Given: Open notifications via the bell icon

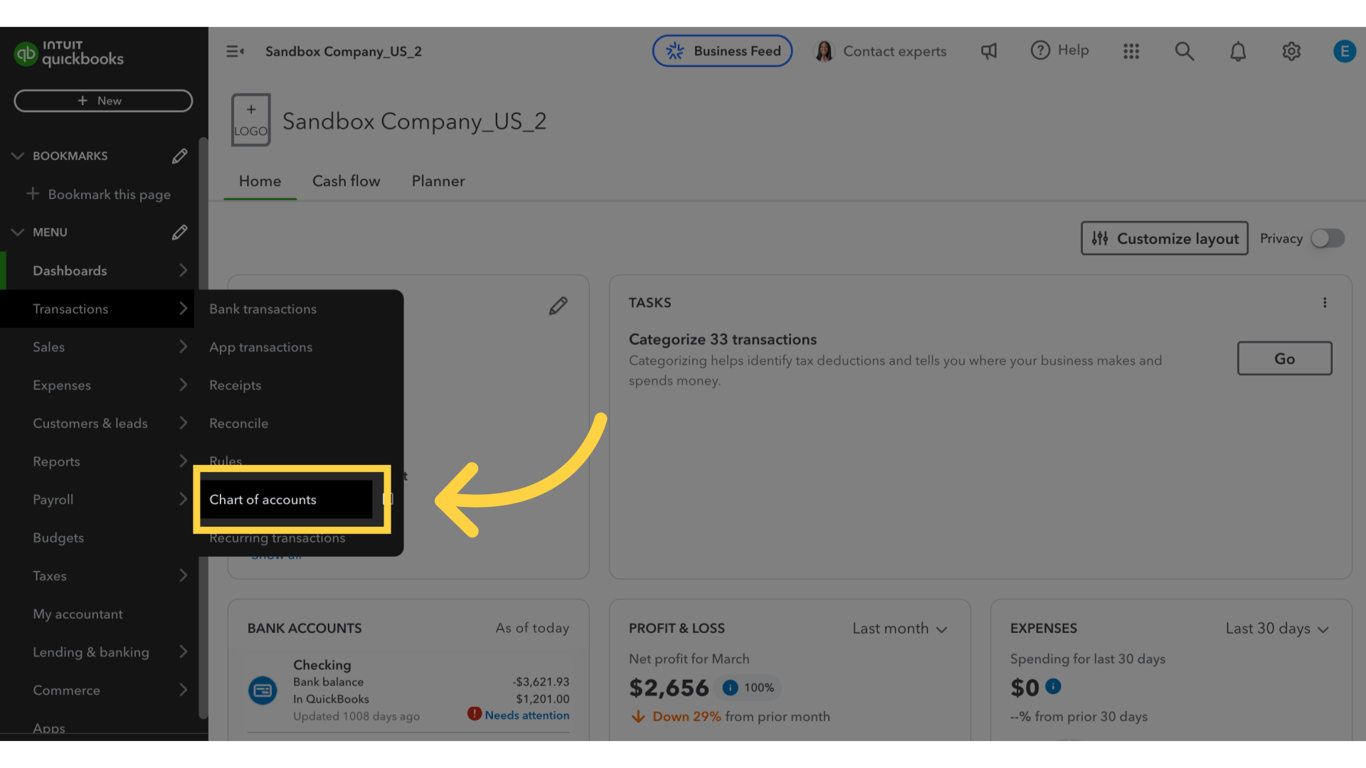Looking at the screenshot, I should 1237,50.
